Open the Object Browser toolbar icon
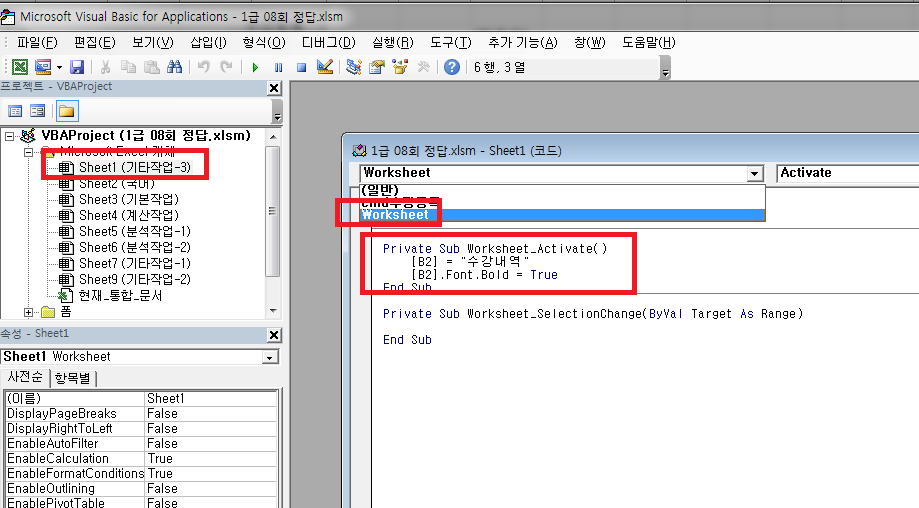Viewport: 919px width, 508px height. pos(401,67)
